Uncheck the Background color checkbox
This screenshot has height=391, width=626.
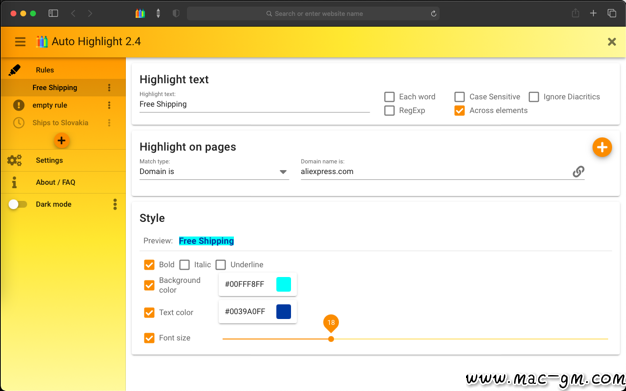pyautogui.click(x=149, y=285)
